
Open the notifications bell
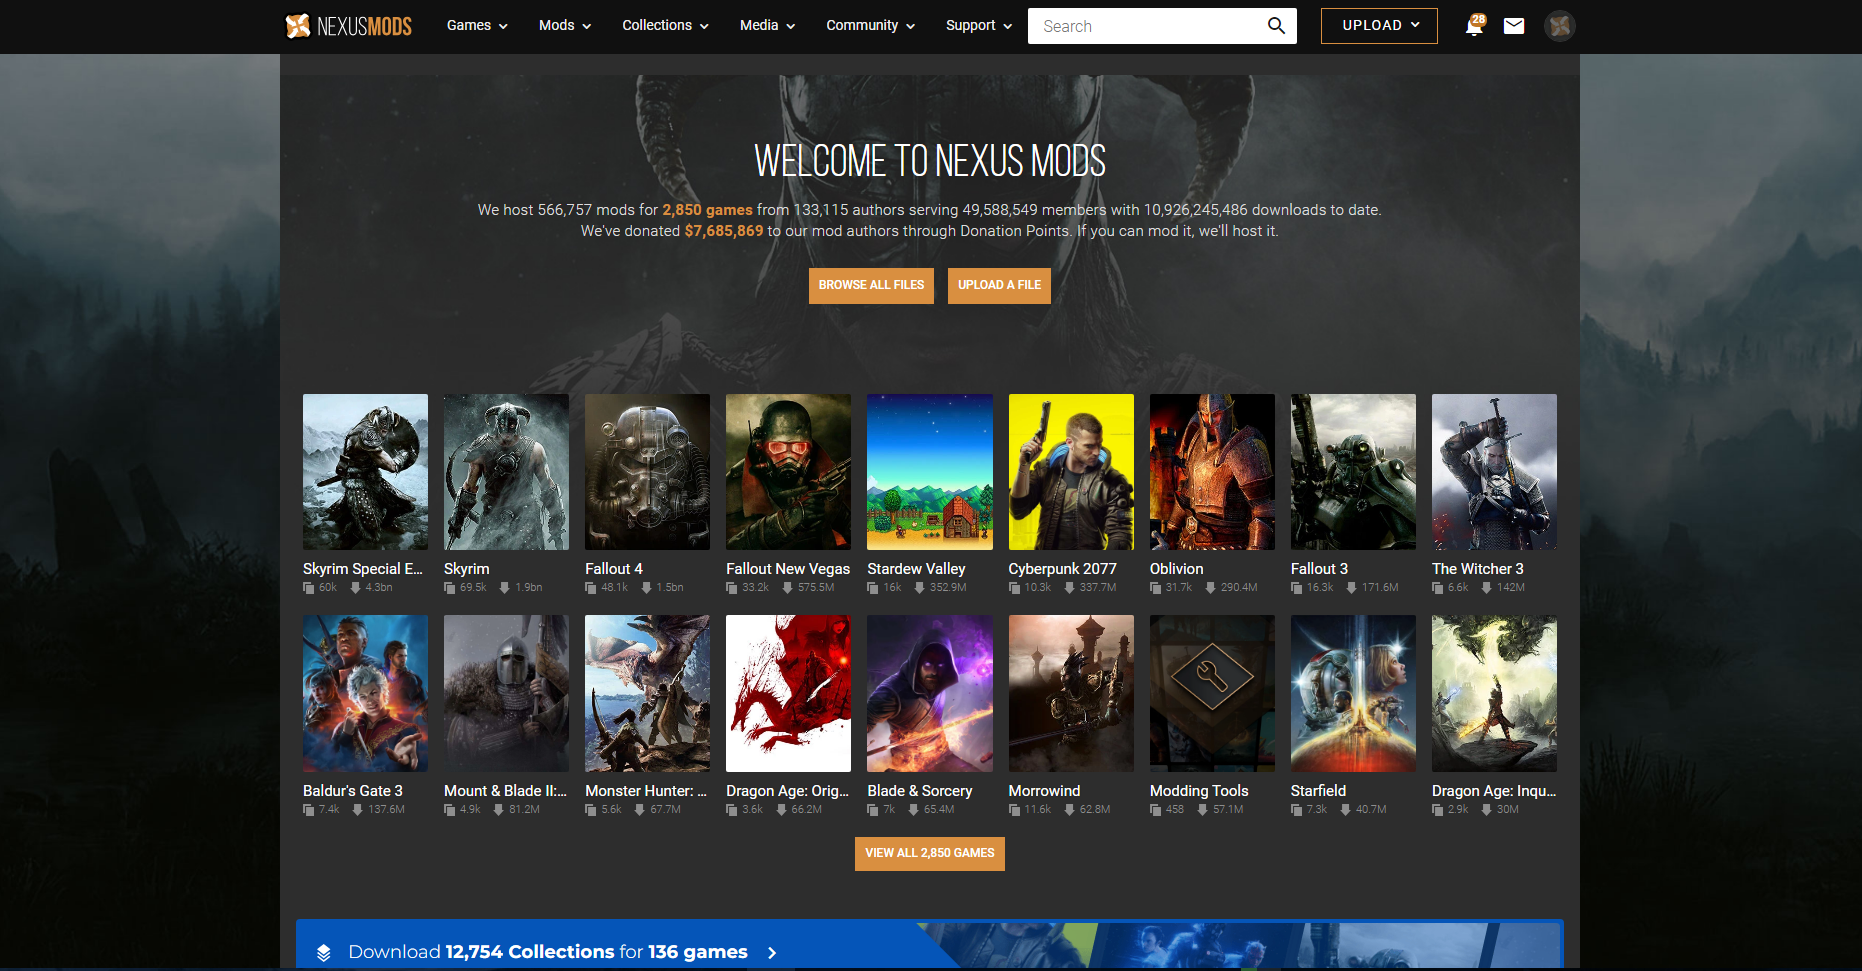[1474, 26]
